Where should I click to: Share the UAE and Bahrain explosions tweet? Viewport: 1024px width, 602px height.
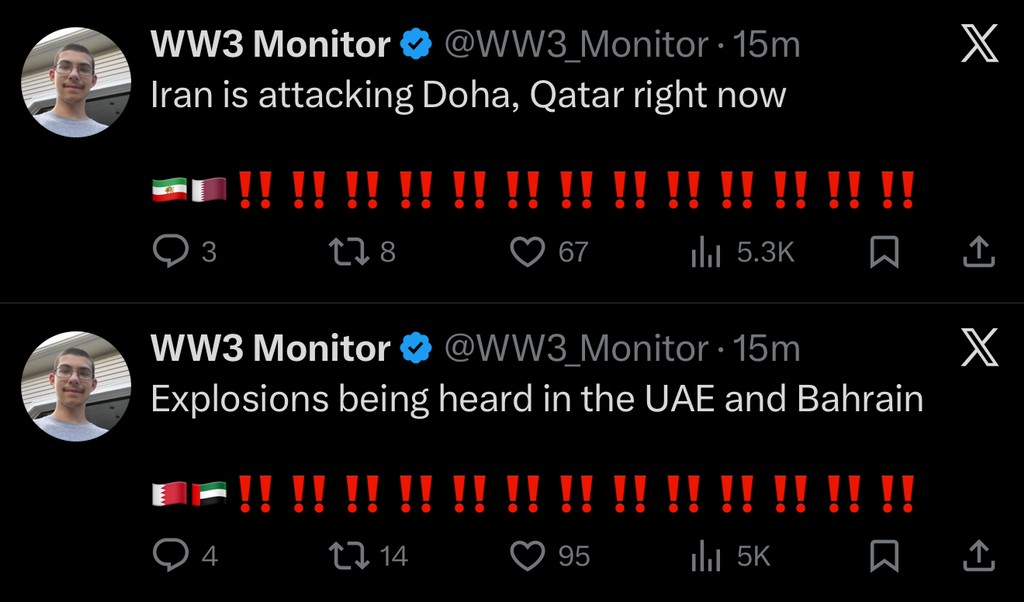click(x=978, y=555)
